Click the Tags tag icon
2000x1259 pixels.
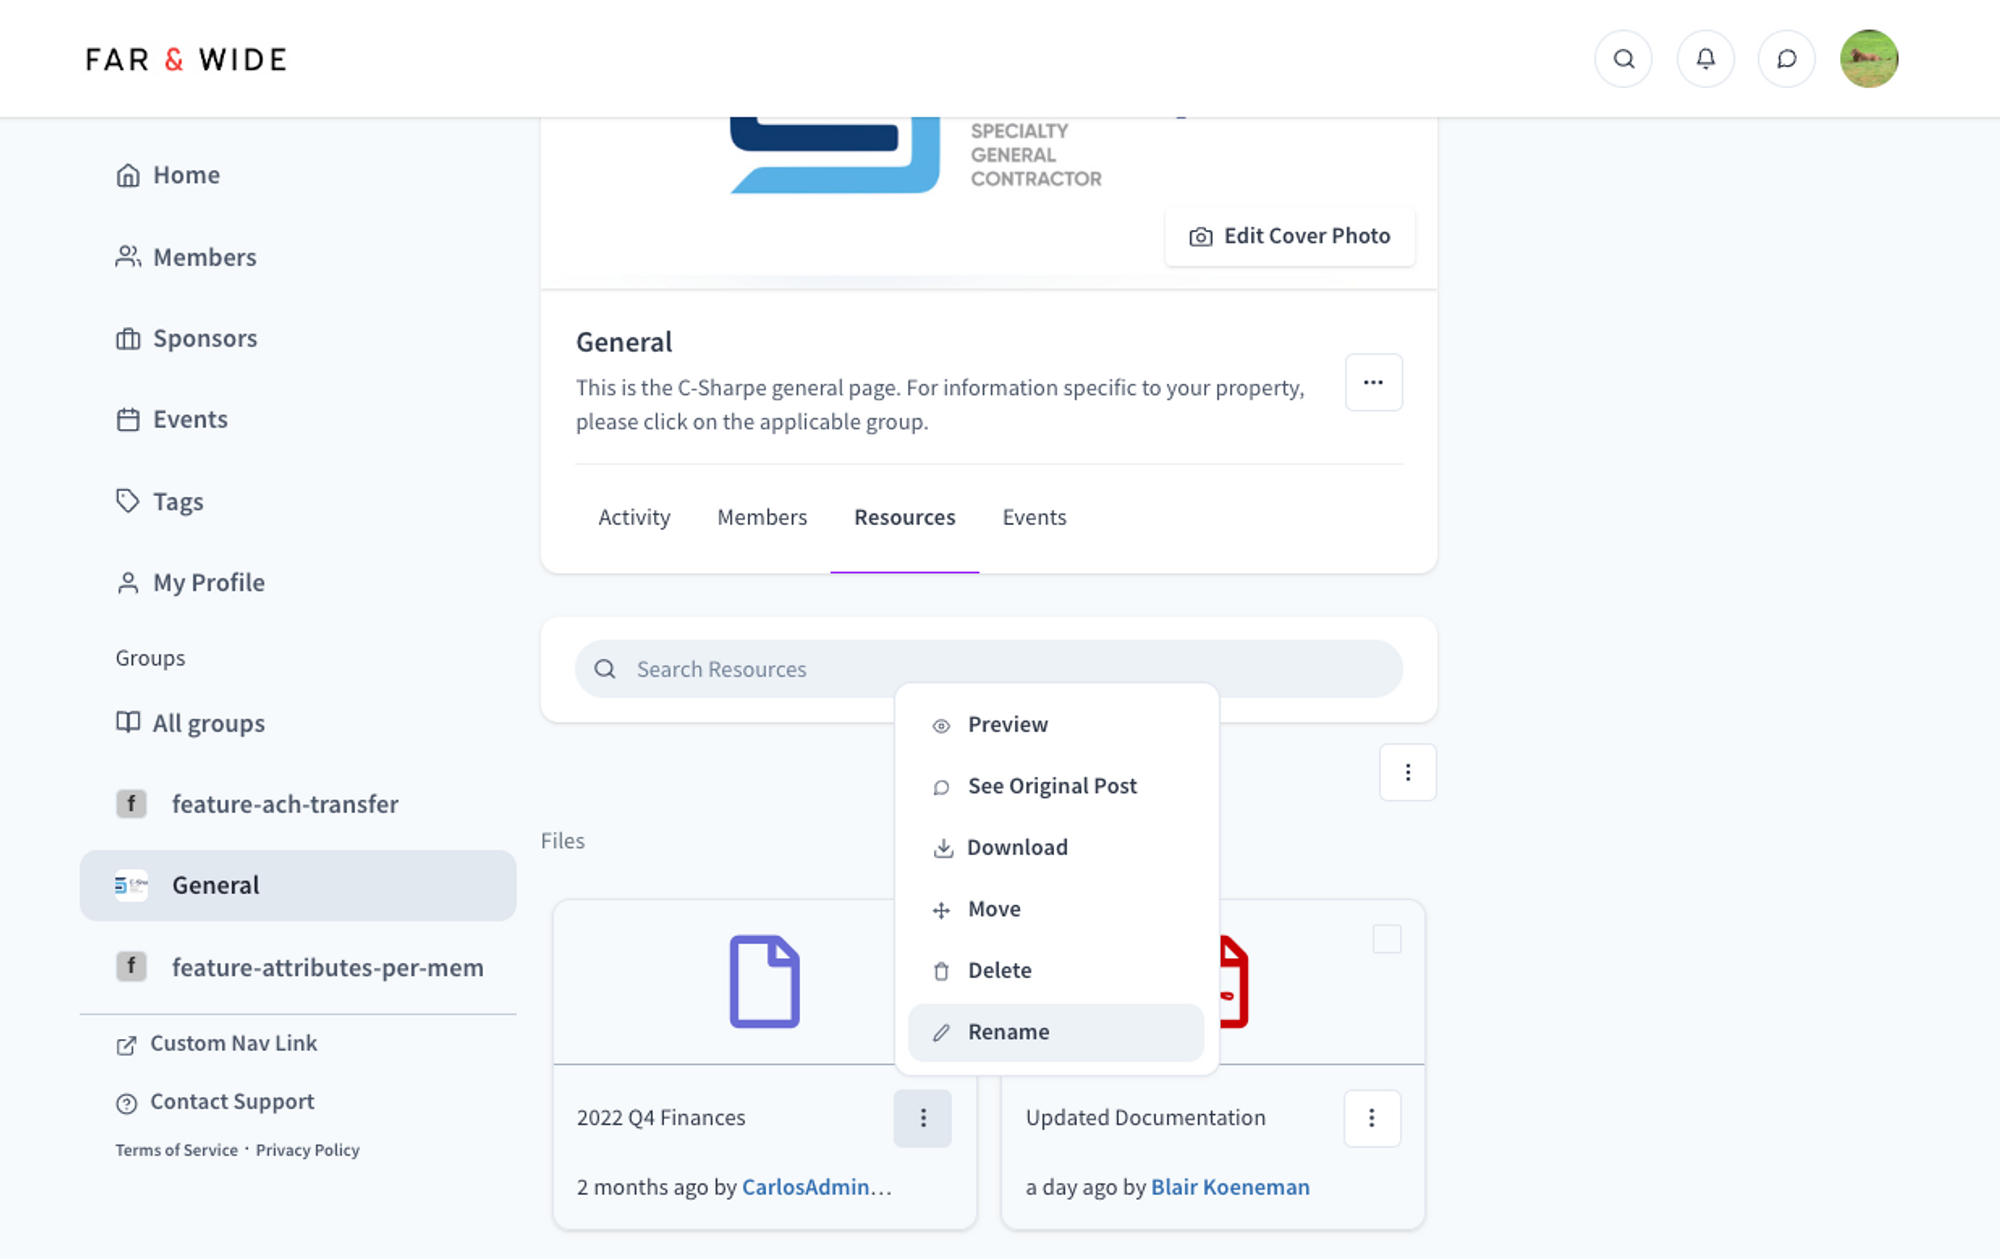pos(128,501)
